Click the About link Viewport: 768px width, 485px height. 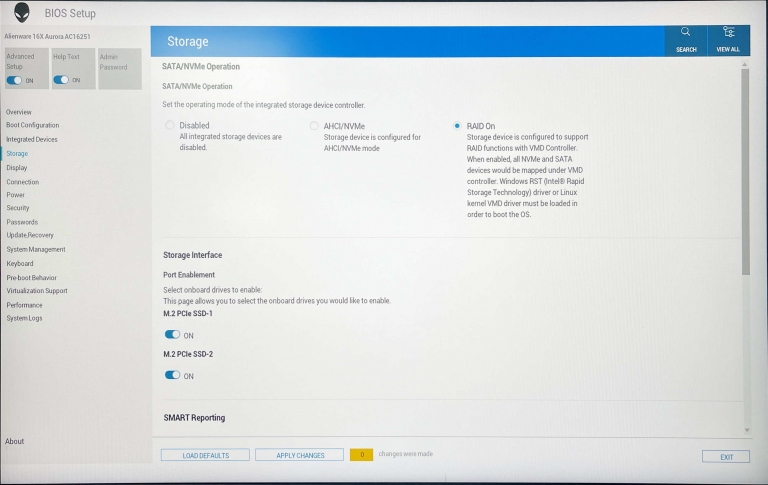pos(15,441)
